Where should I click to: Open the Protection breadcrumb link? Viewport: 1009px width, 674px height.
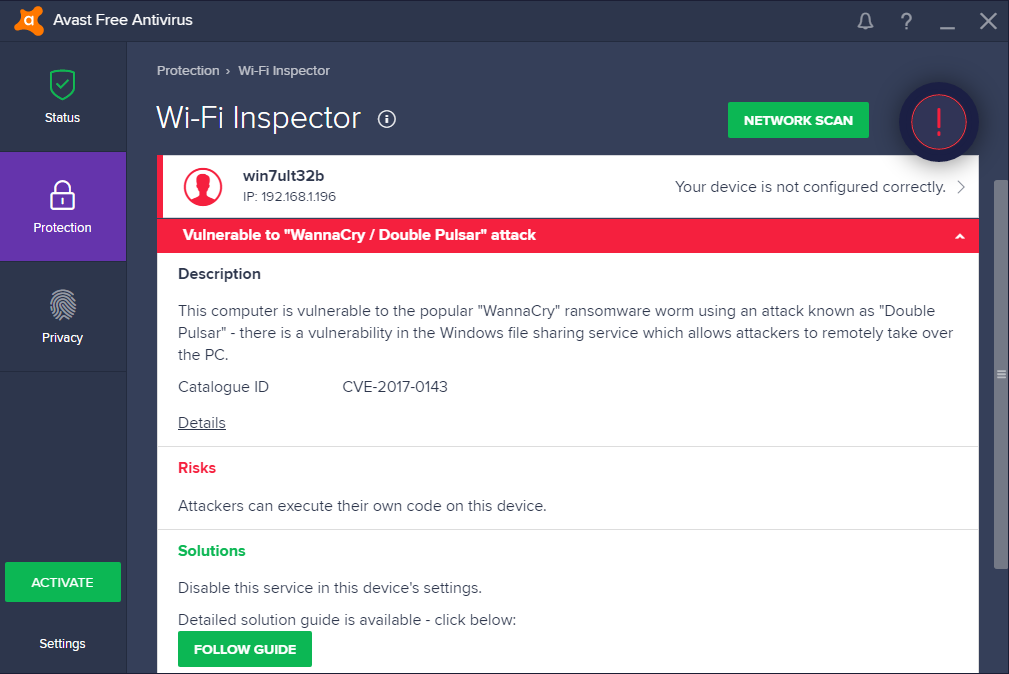[188, 70]
